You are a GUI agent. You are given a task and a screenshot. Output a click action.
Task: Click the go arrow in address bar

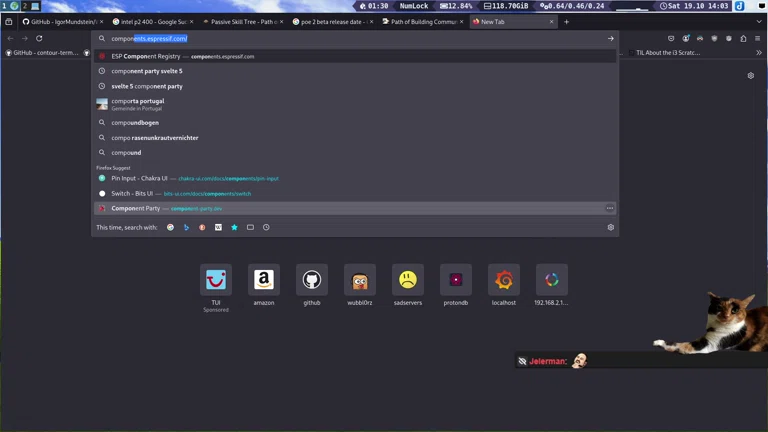610,39
